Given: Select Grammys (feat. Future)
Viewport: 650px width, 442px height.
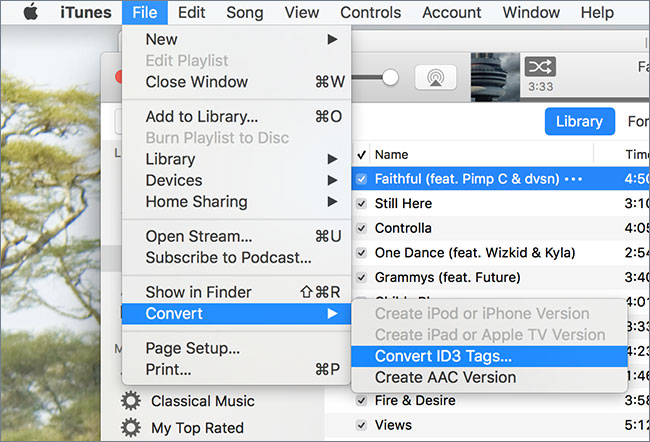Looking at the screenshot, I should (447, 277).
